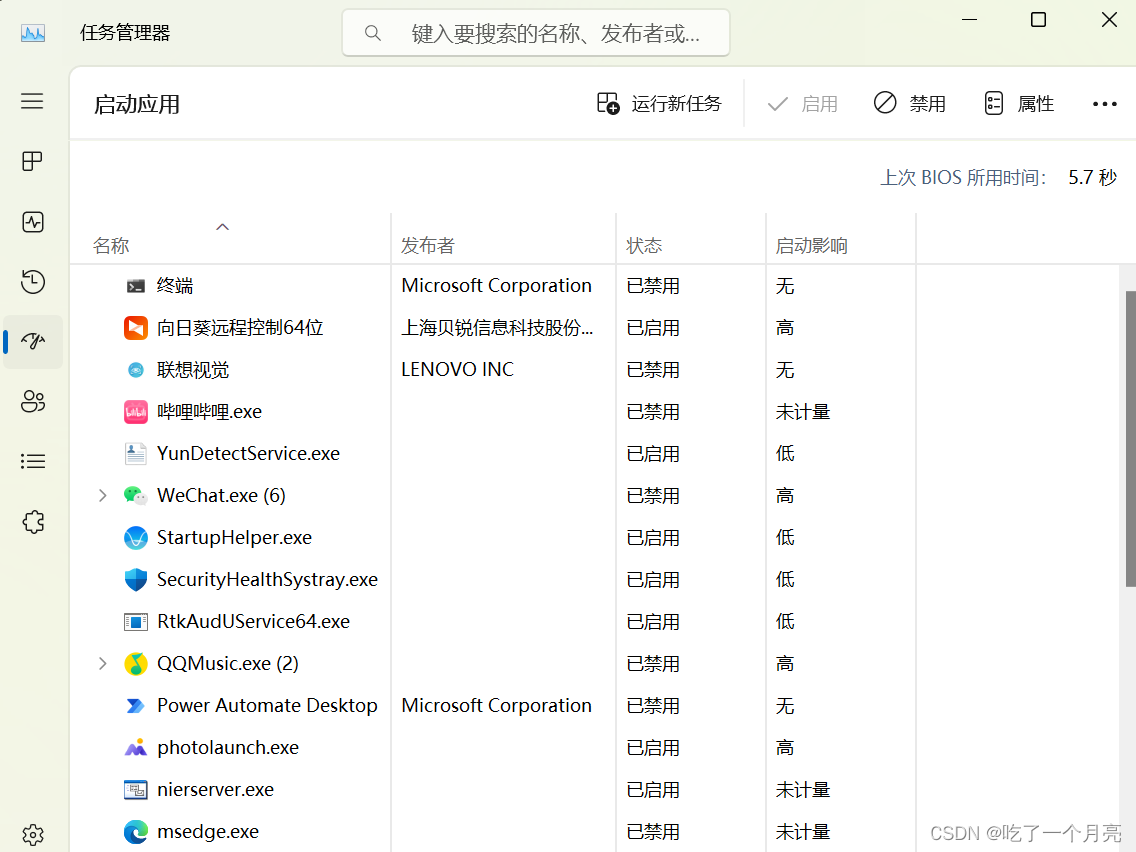Click the 终端 terminal icon
Screen dimensions: 1136x852
tap(135, 286)
